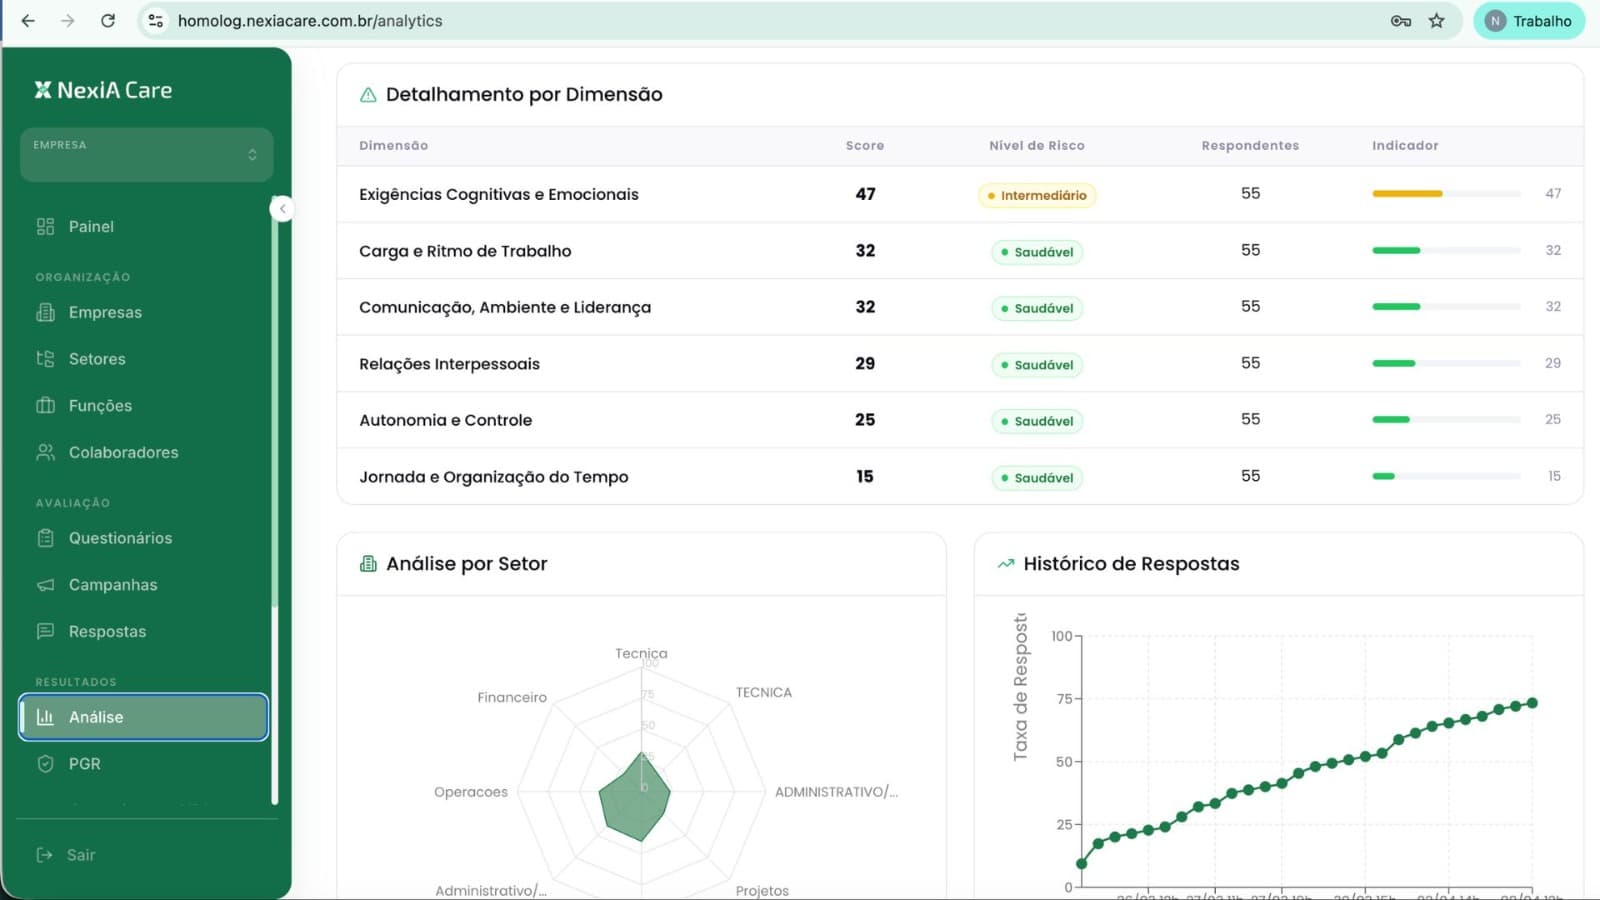The image size is (1600, 900).
Task: Click the Sair logout icon
Action: 44,855
